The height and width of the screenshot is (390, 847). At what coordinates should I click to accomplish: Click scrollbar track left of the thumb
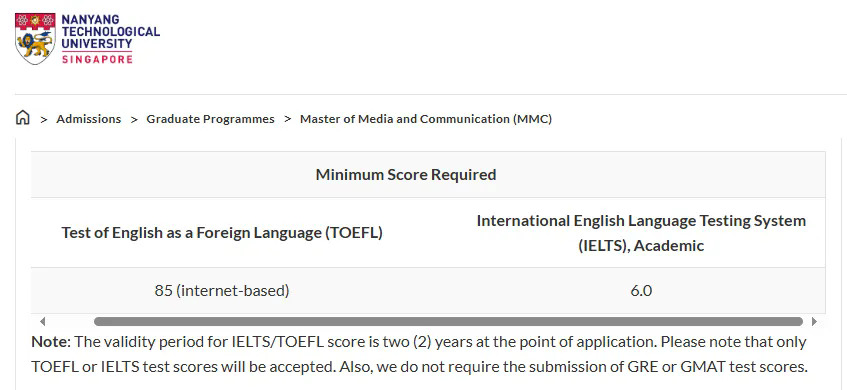click(x=70, y=322)
